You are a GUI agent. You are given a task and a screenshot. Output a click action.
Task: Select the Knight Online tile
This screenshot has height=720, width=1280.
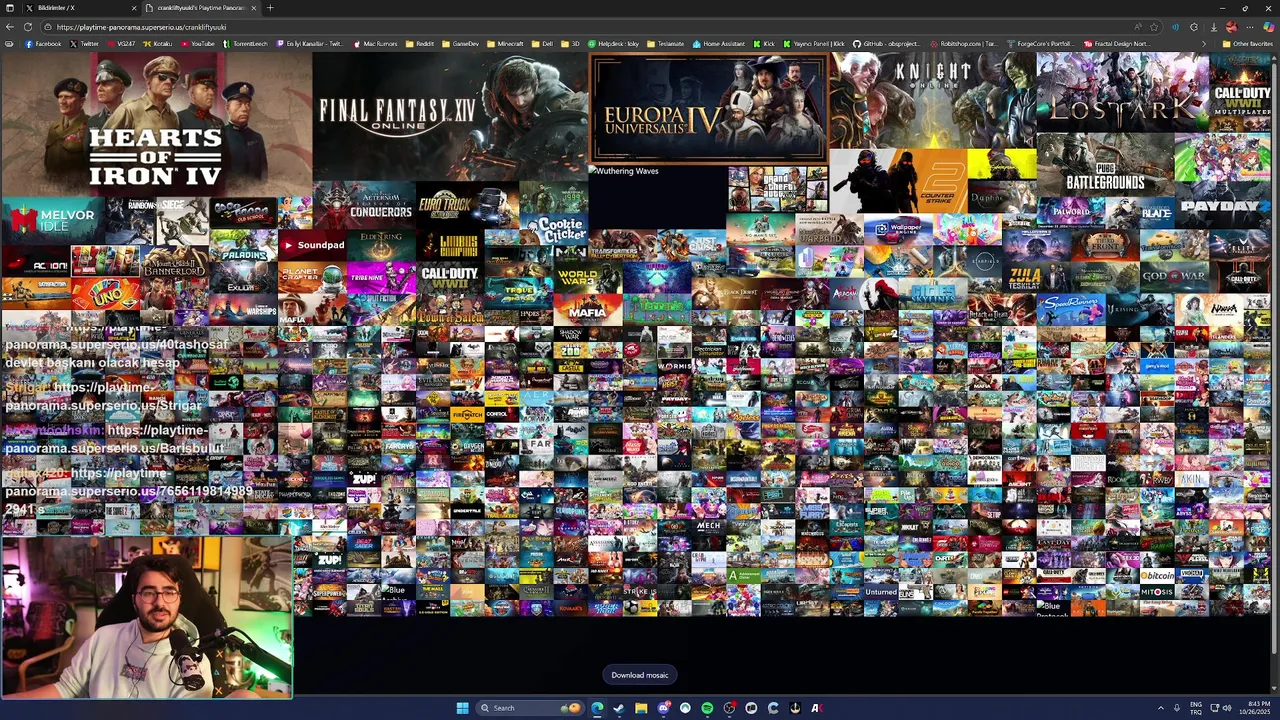coord(932,100)
